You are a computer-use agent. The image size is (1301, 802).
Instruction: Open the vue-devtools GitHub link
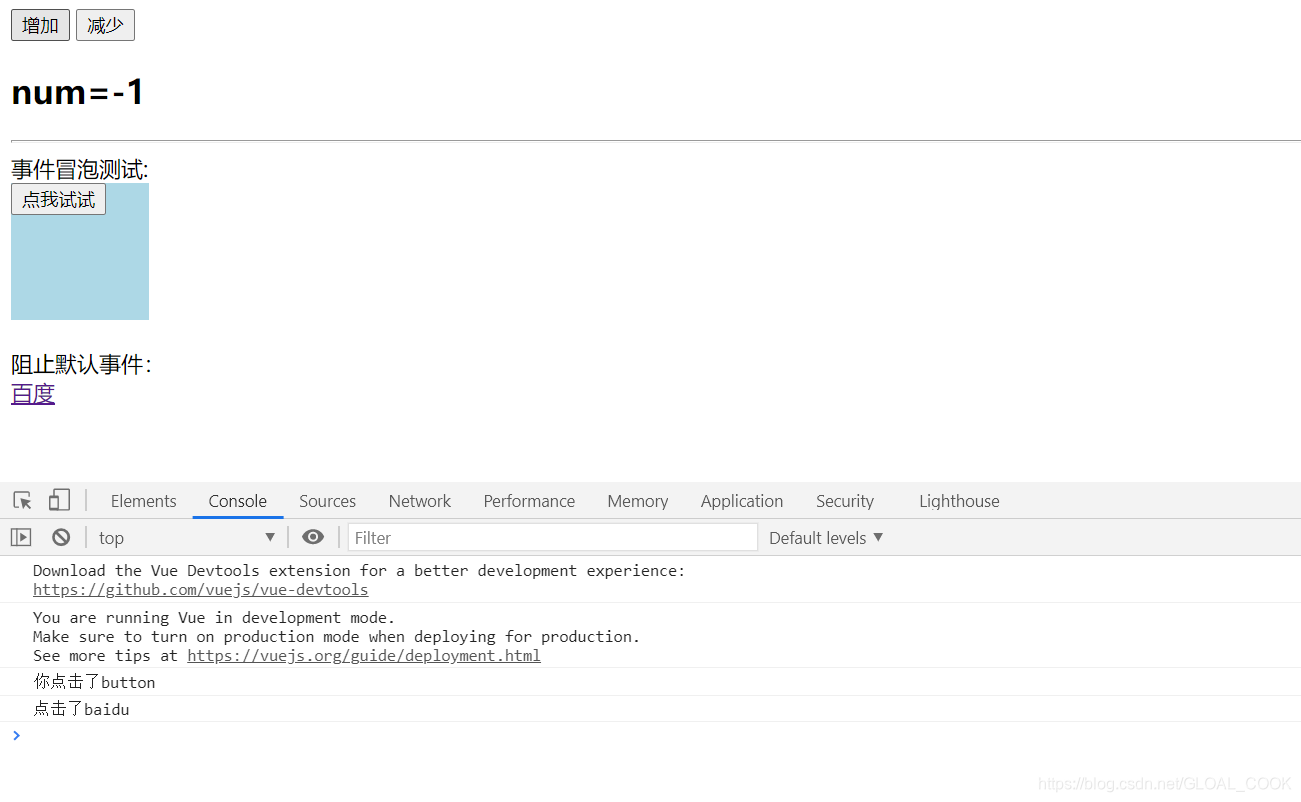(x=200, y=590)
